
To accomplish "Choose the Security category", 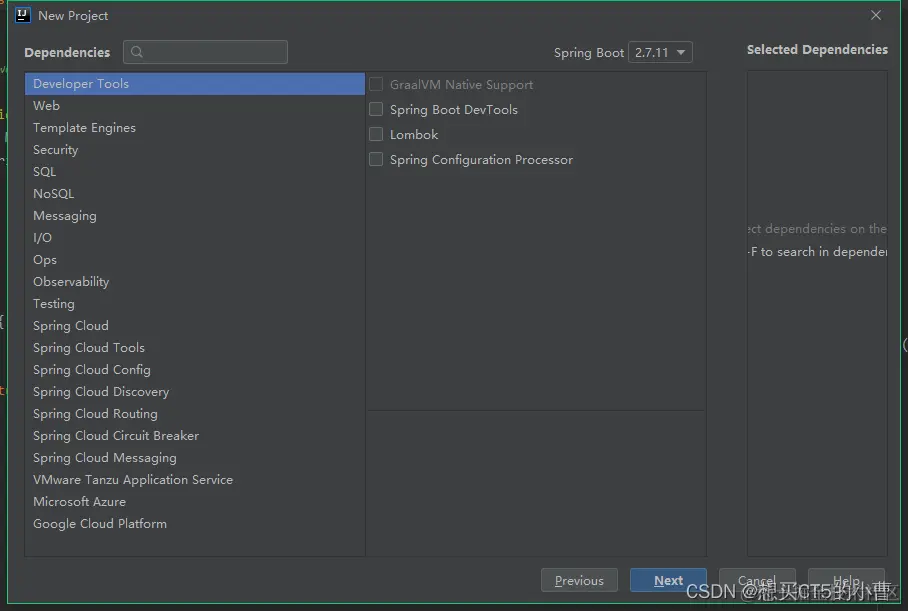I will 195,150.
